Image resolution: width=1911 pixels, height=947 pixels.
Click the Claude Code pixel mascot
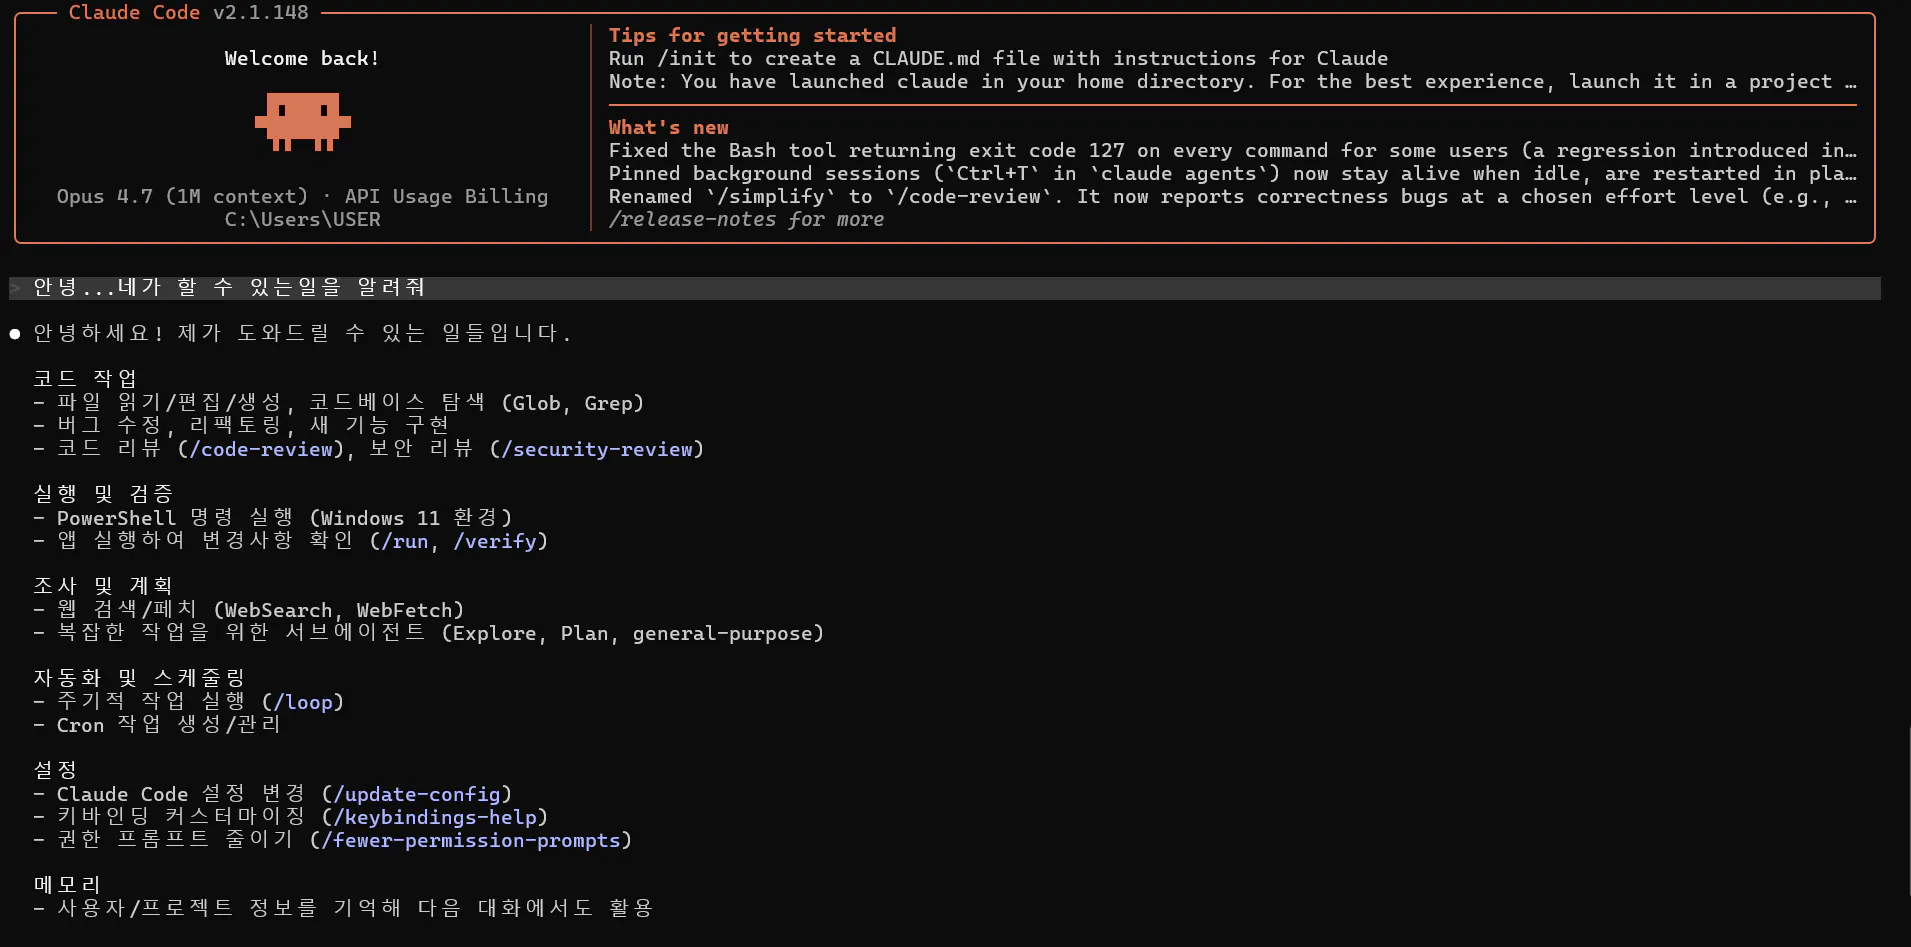coord(302,122)
